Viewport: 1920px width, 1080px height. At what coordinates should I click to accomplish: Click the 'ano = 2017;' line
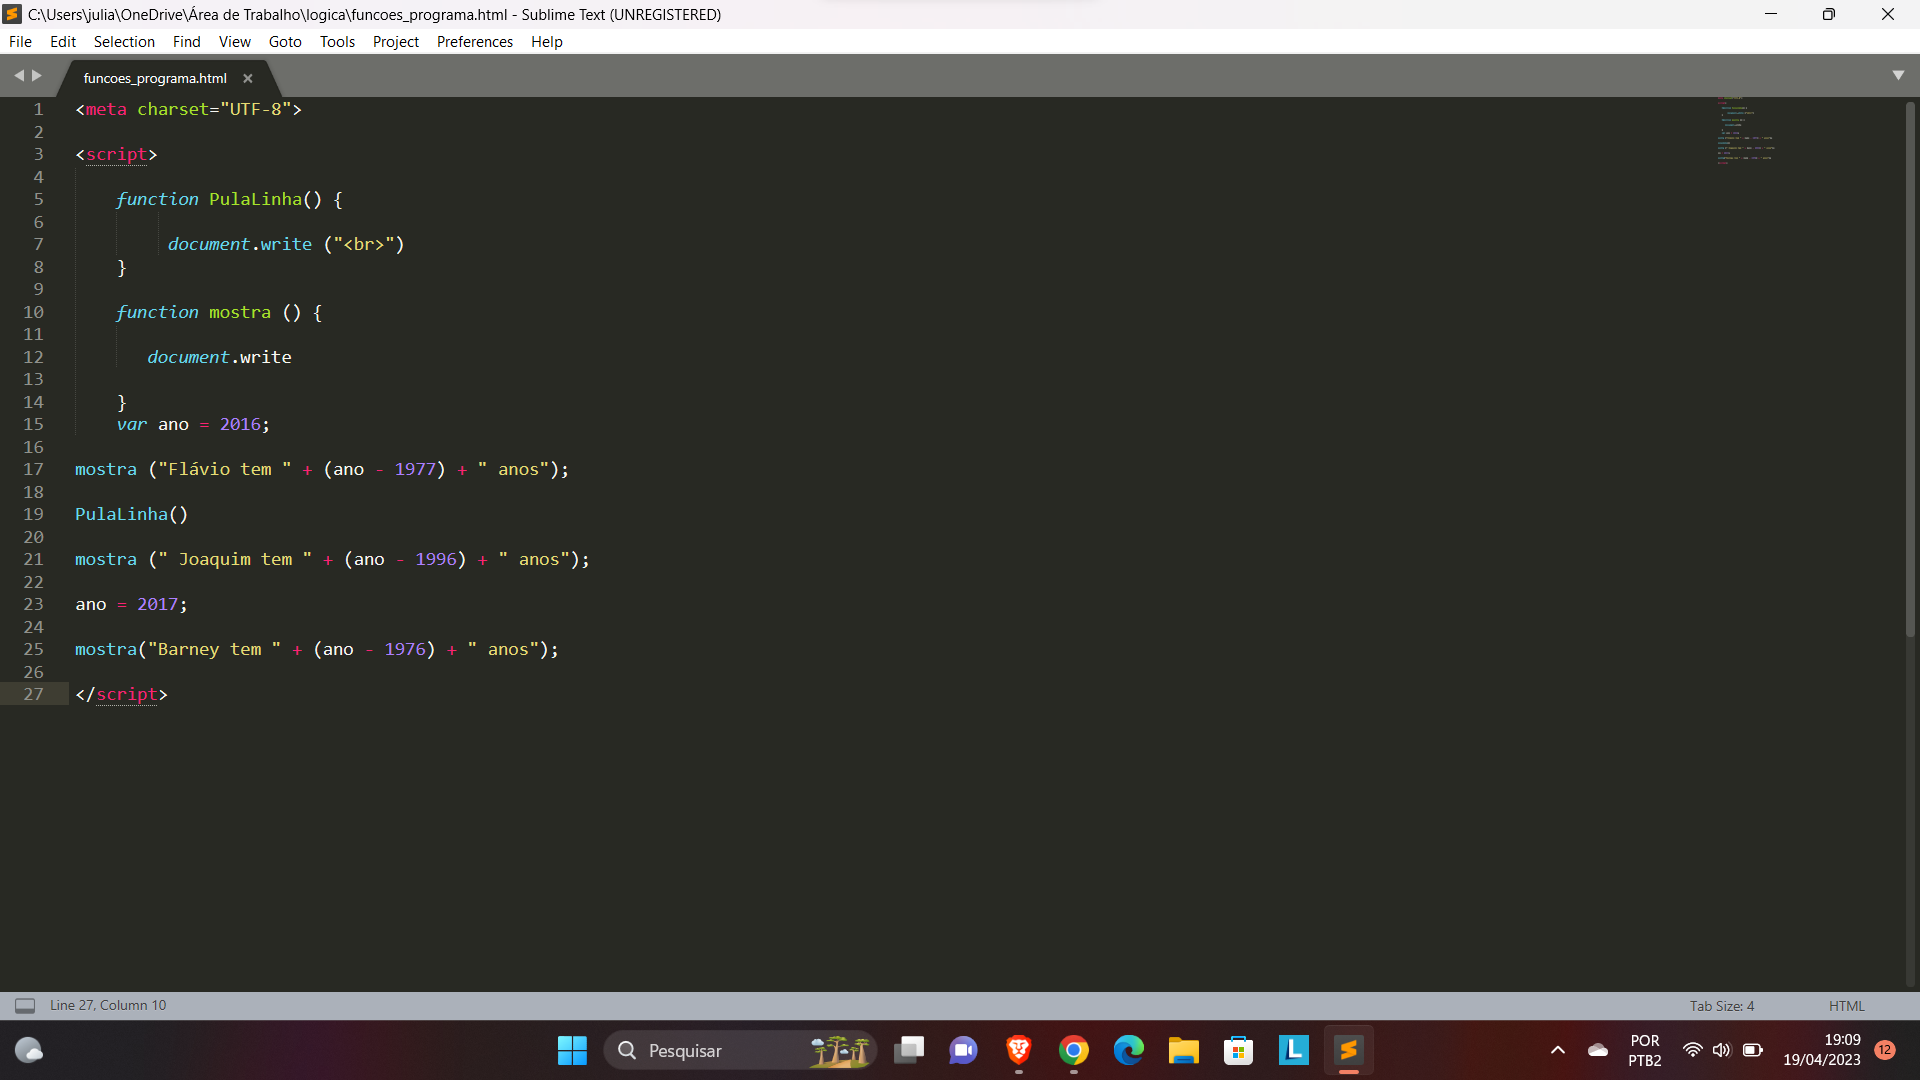131,604
